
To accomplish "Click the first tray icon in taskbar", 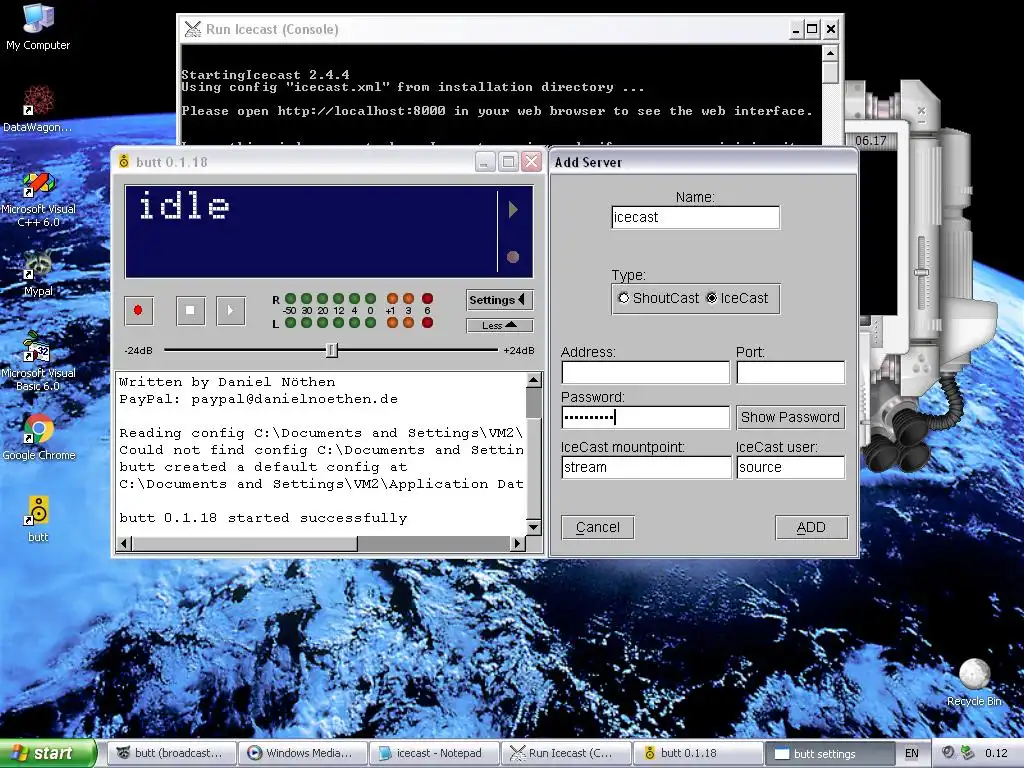I will pyautogui.click(x=948, y=752).
